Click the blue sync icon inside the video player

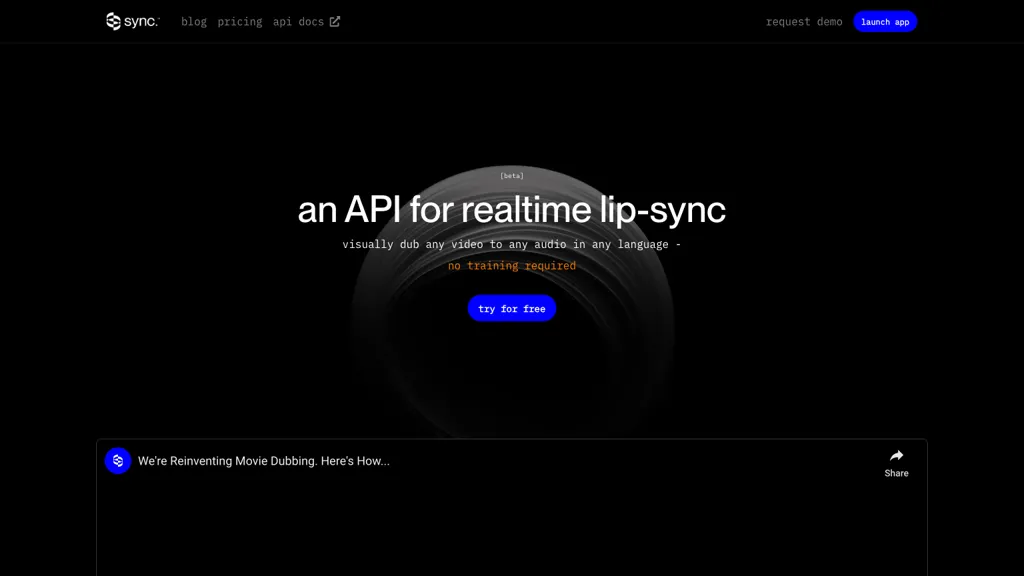[118, 461]
